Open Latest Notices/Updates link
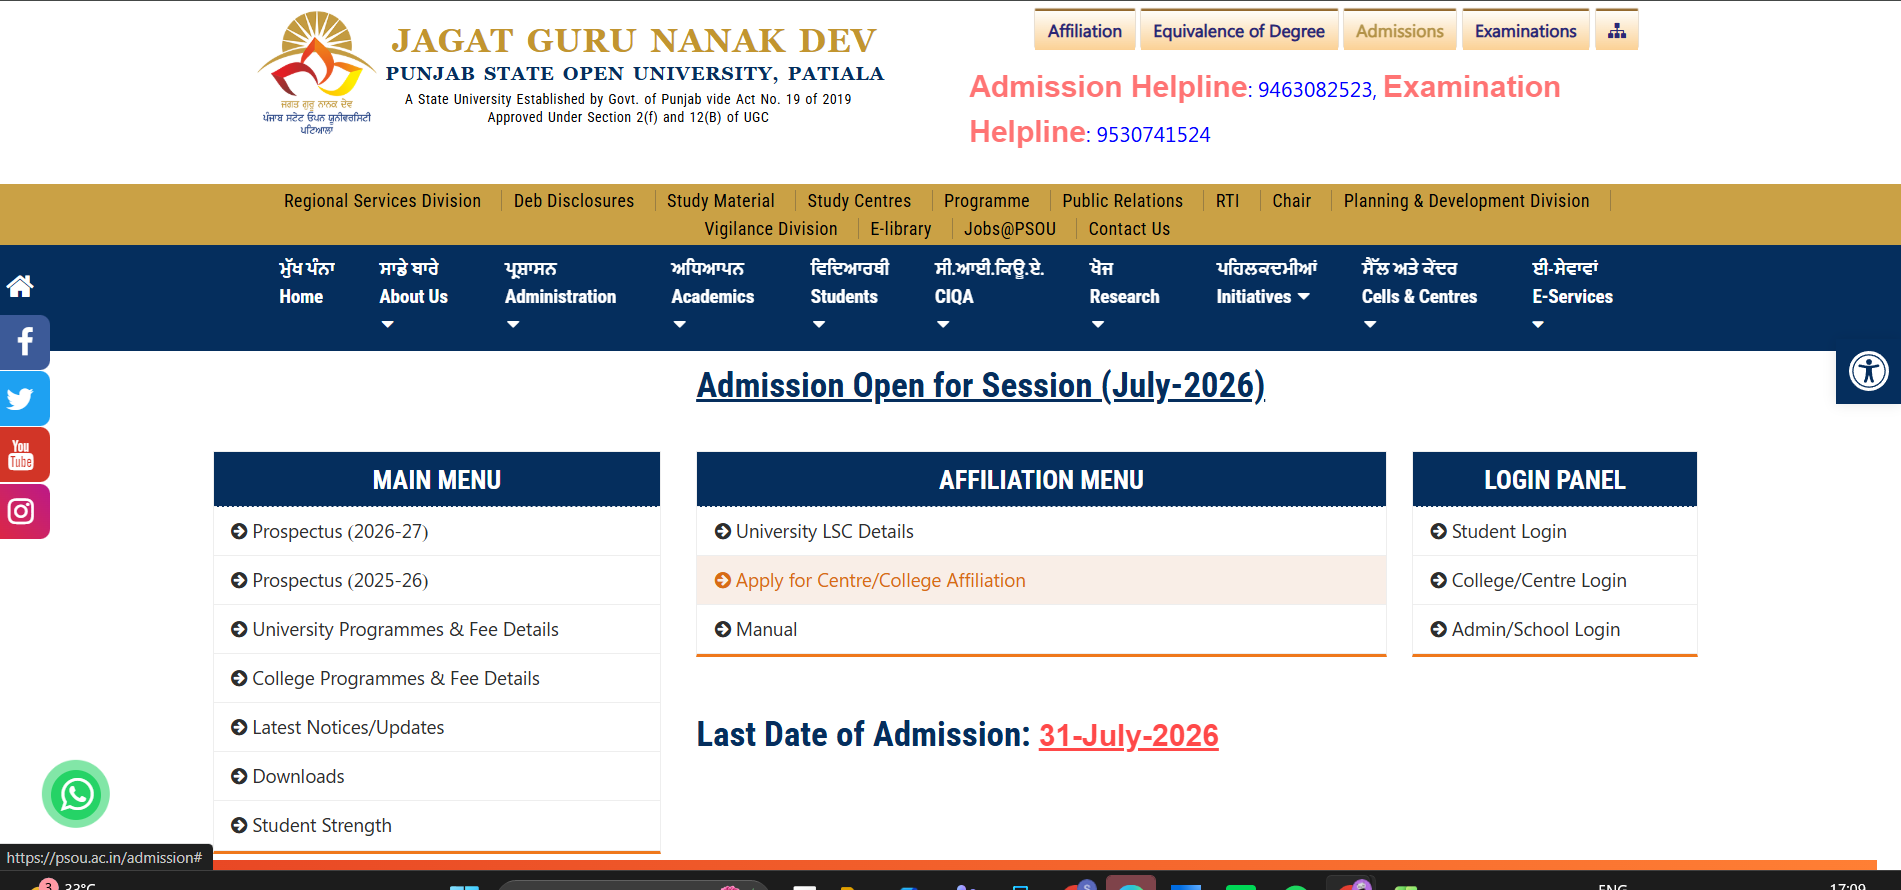 coord(348,728)
